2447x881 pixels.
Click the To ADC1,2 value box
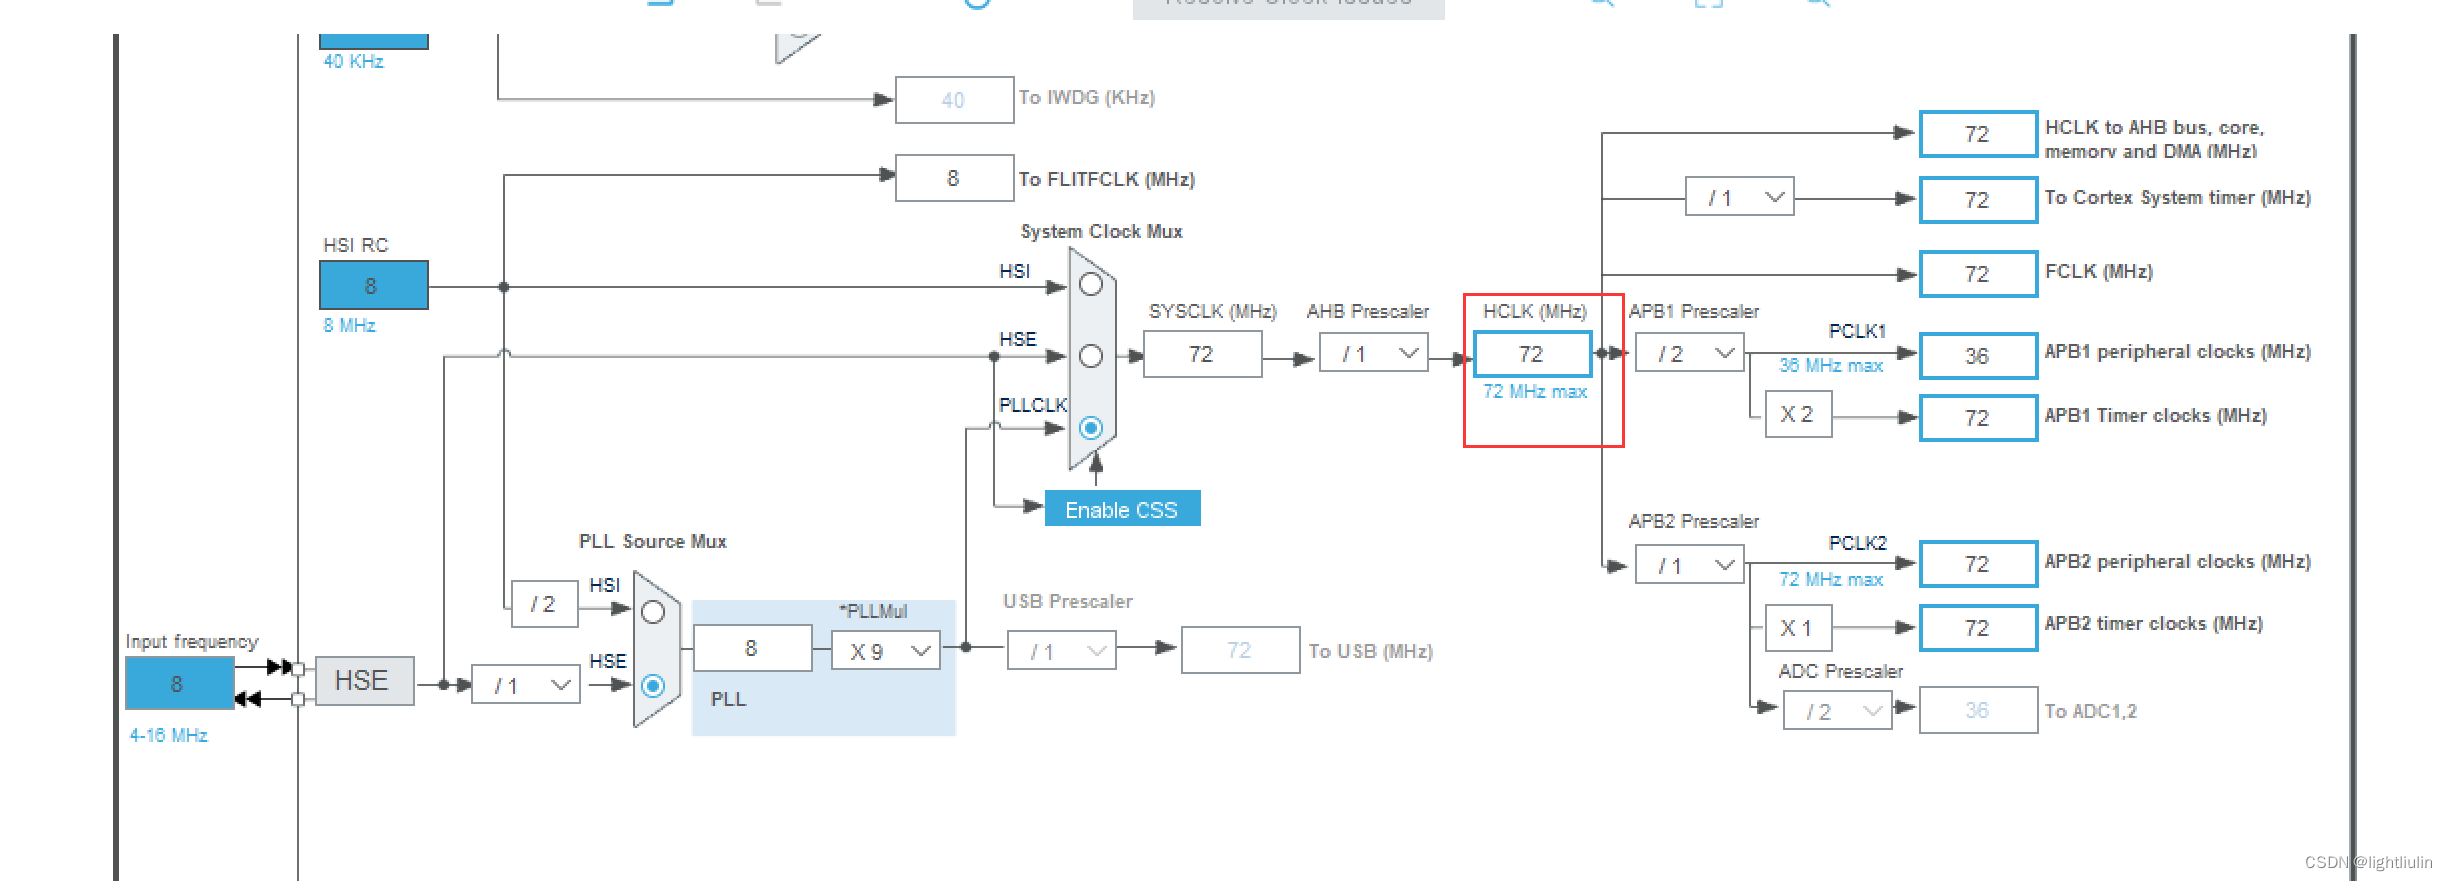click(1978, 710)
